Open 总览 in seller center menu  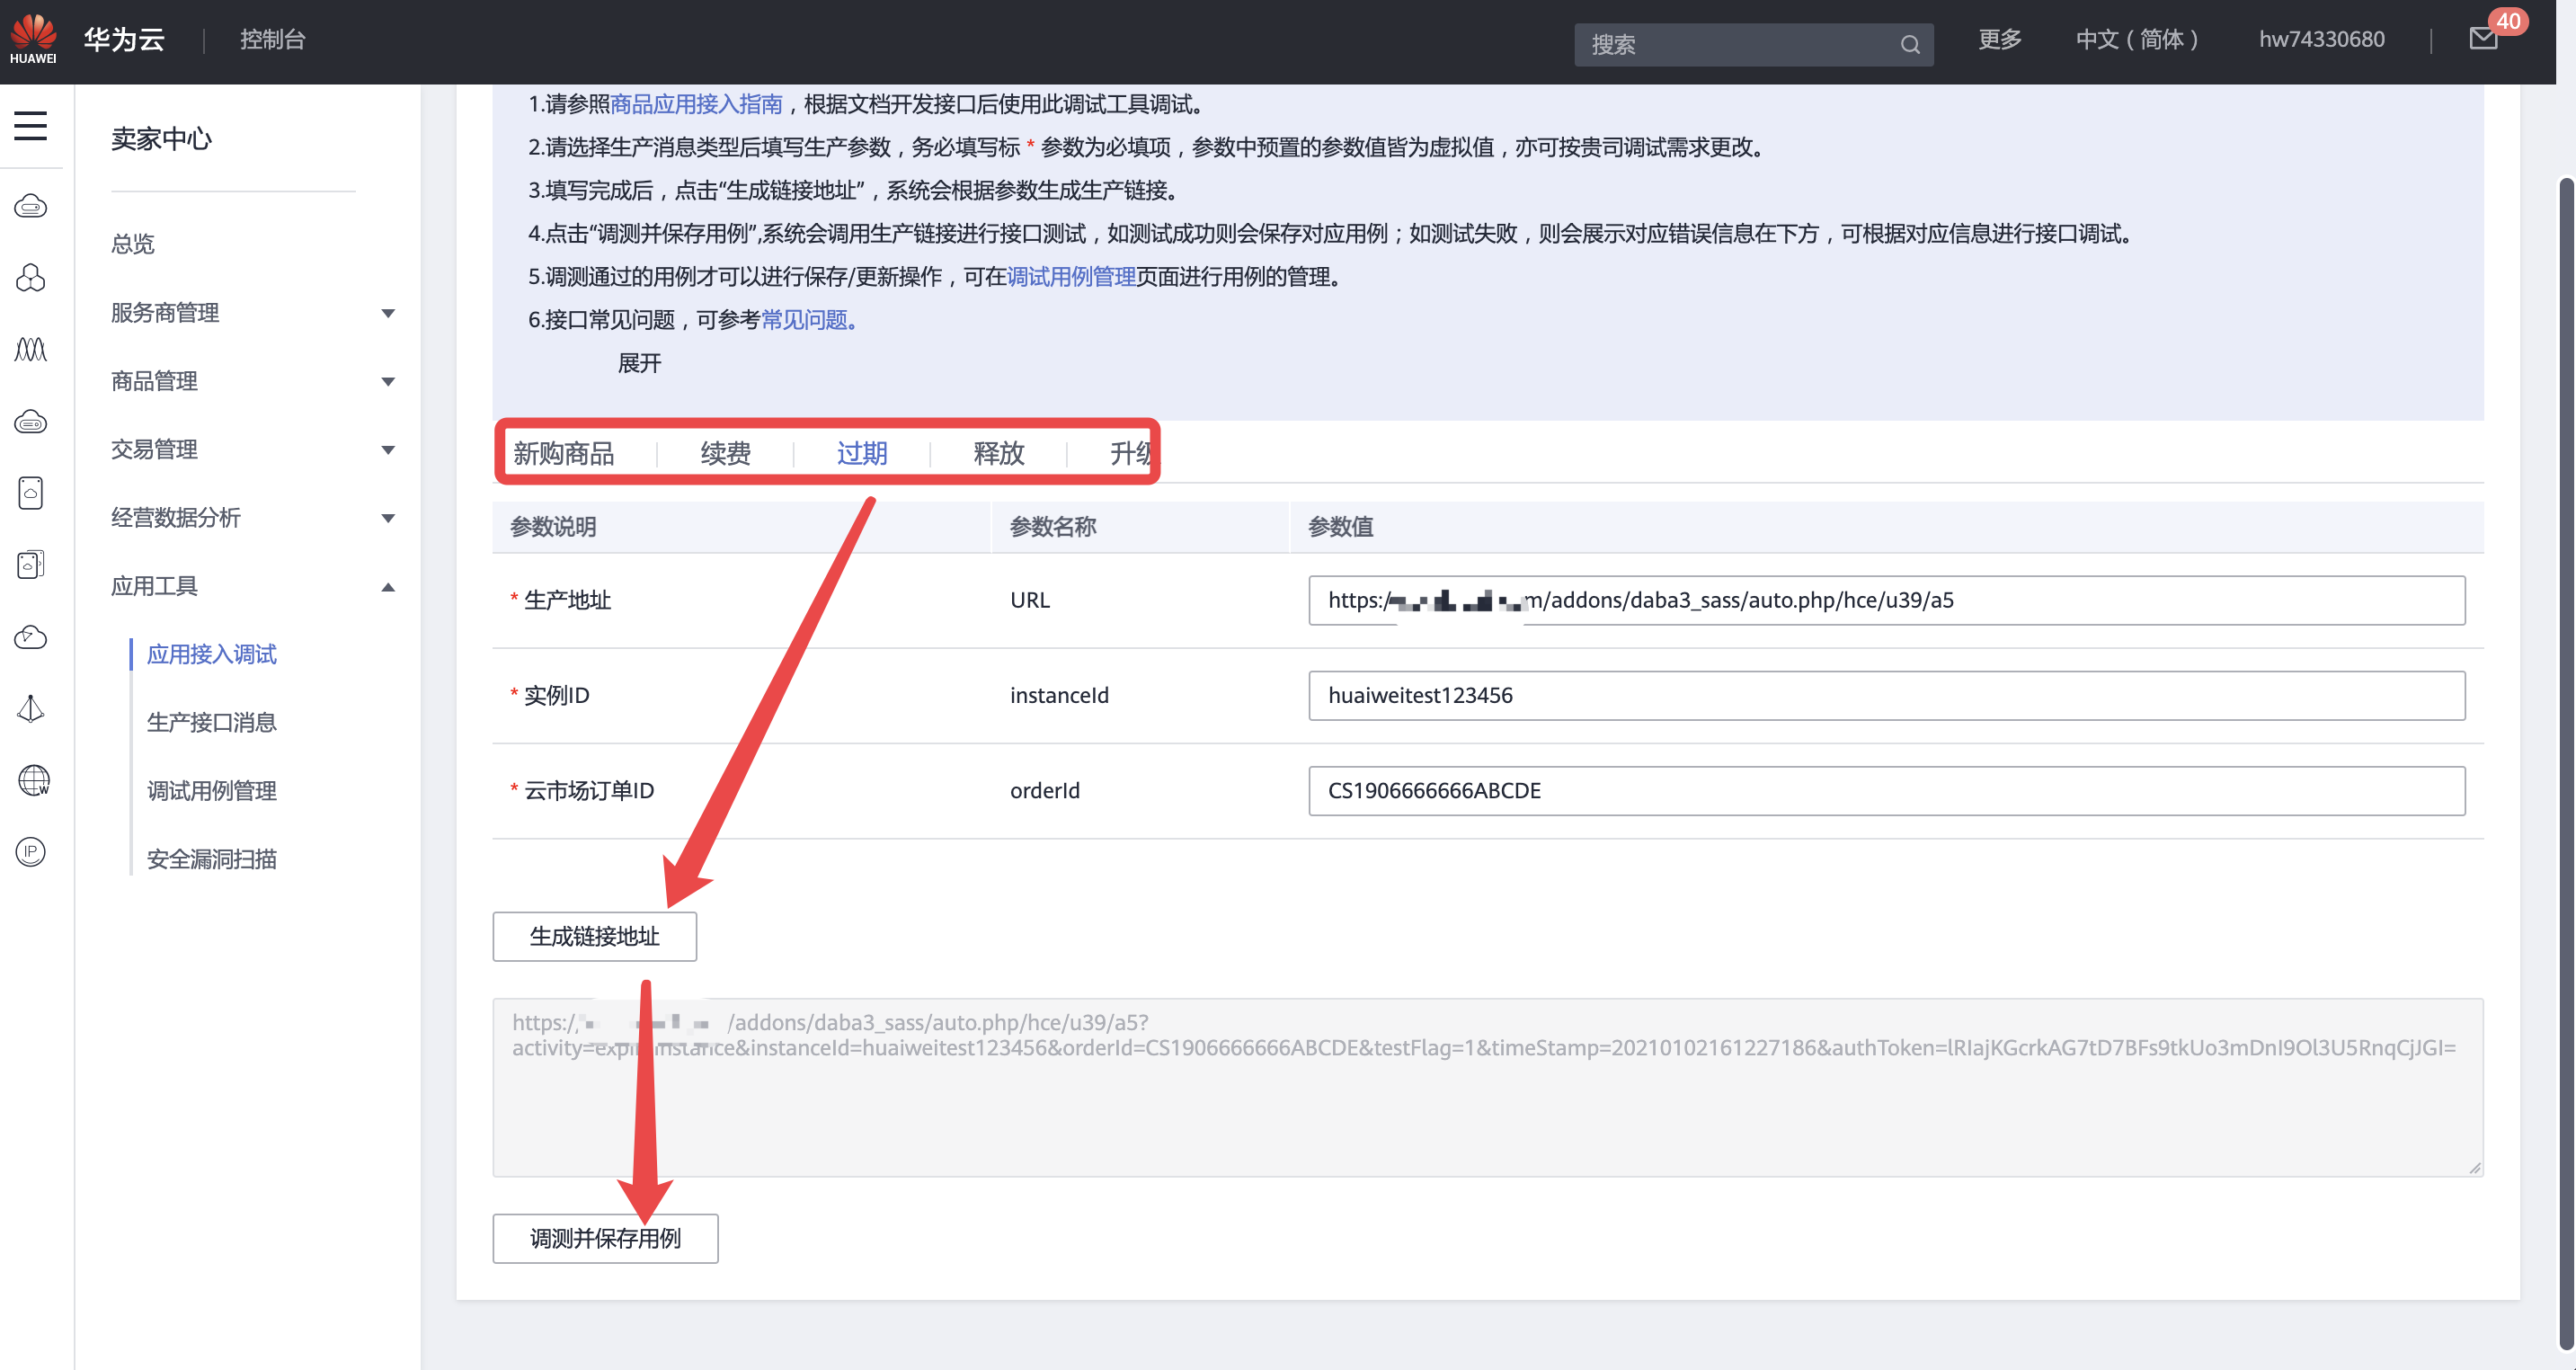(x=133, y=244)
